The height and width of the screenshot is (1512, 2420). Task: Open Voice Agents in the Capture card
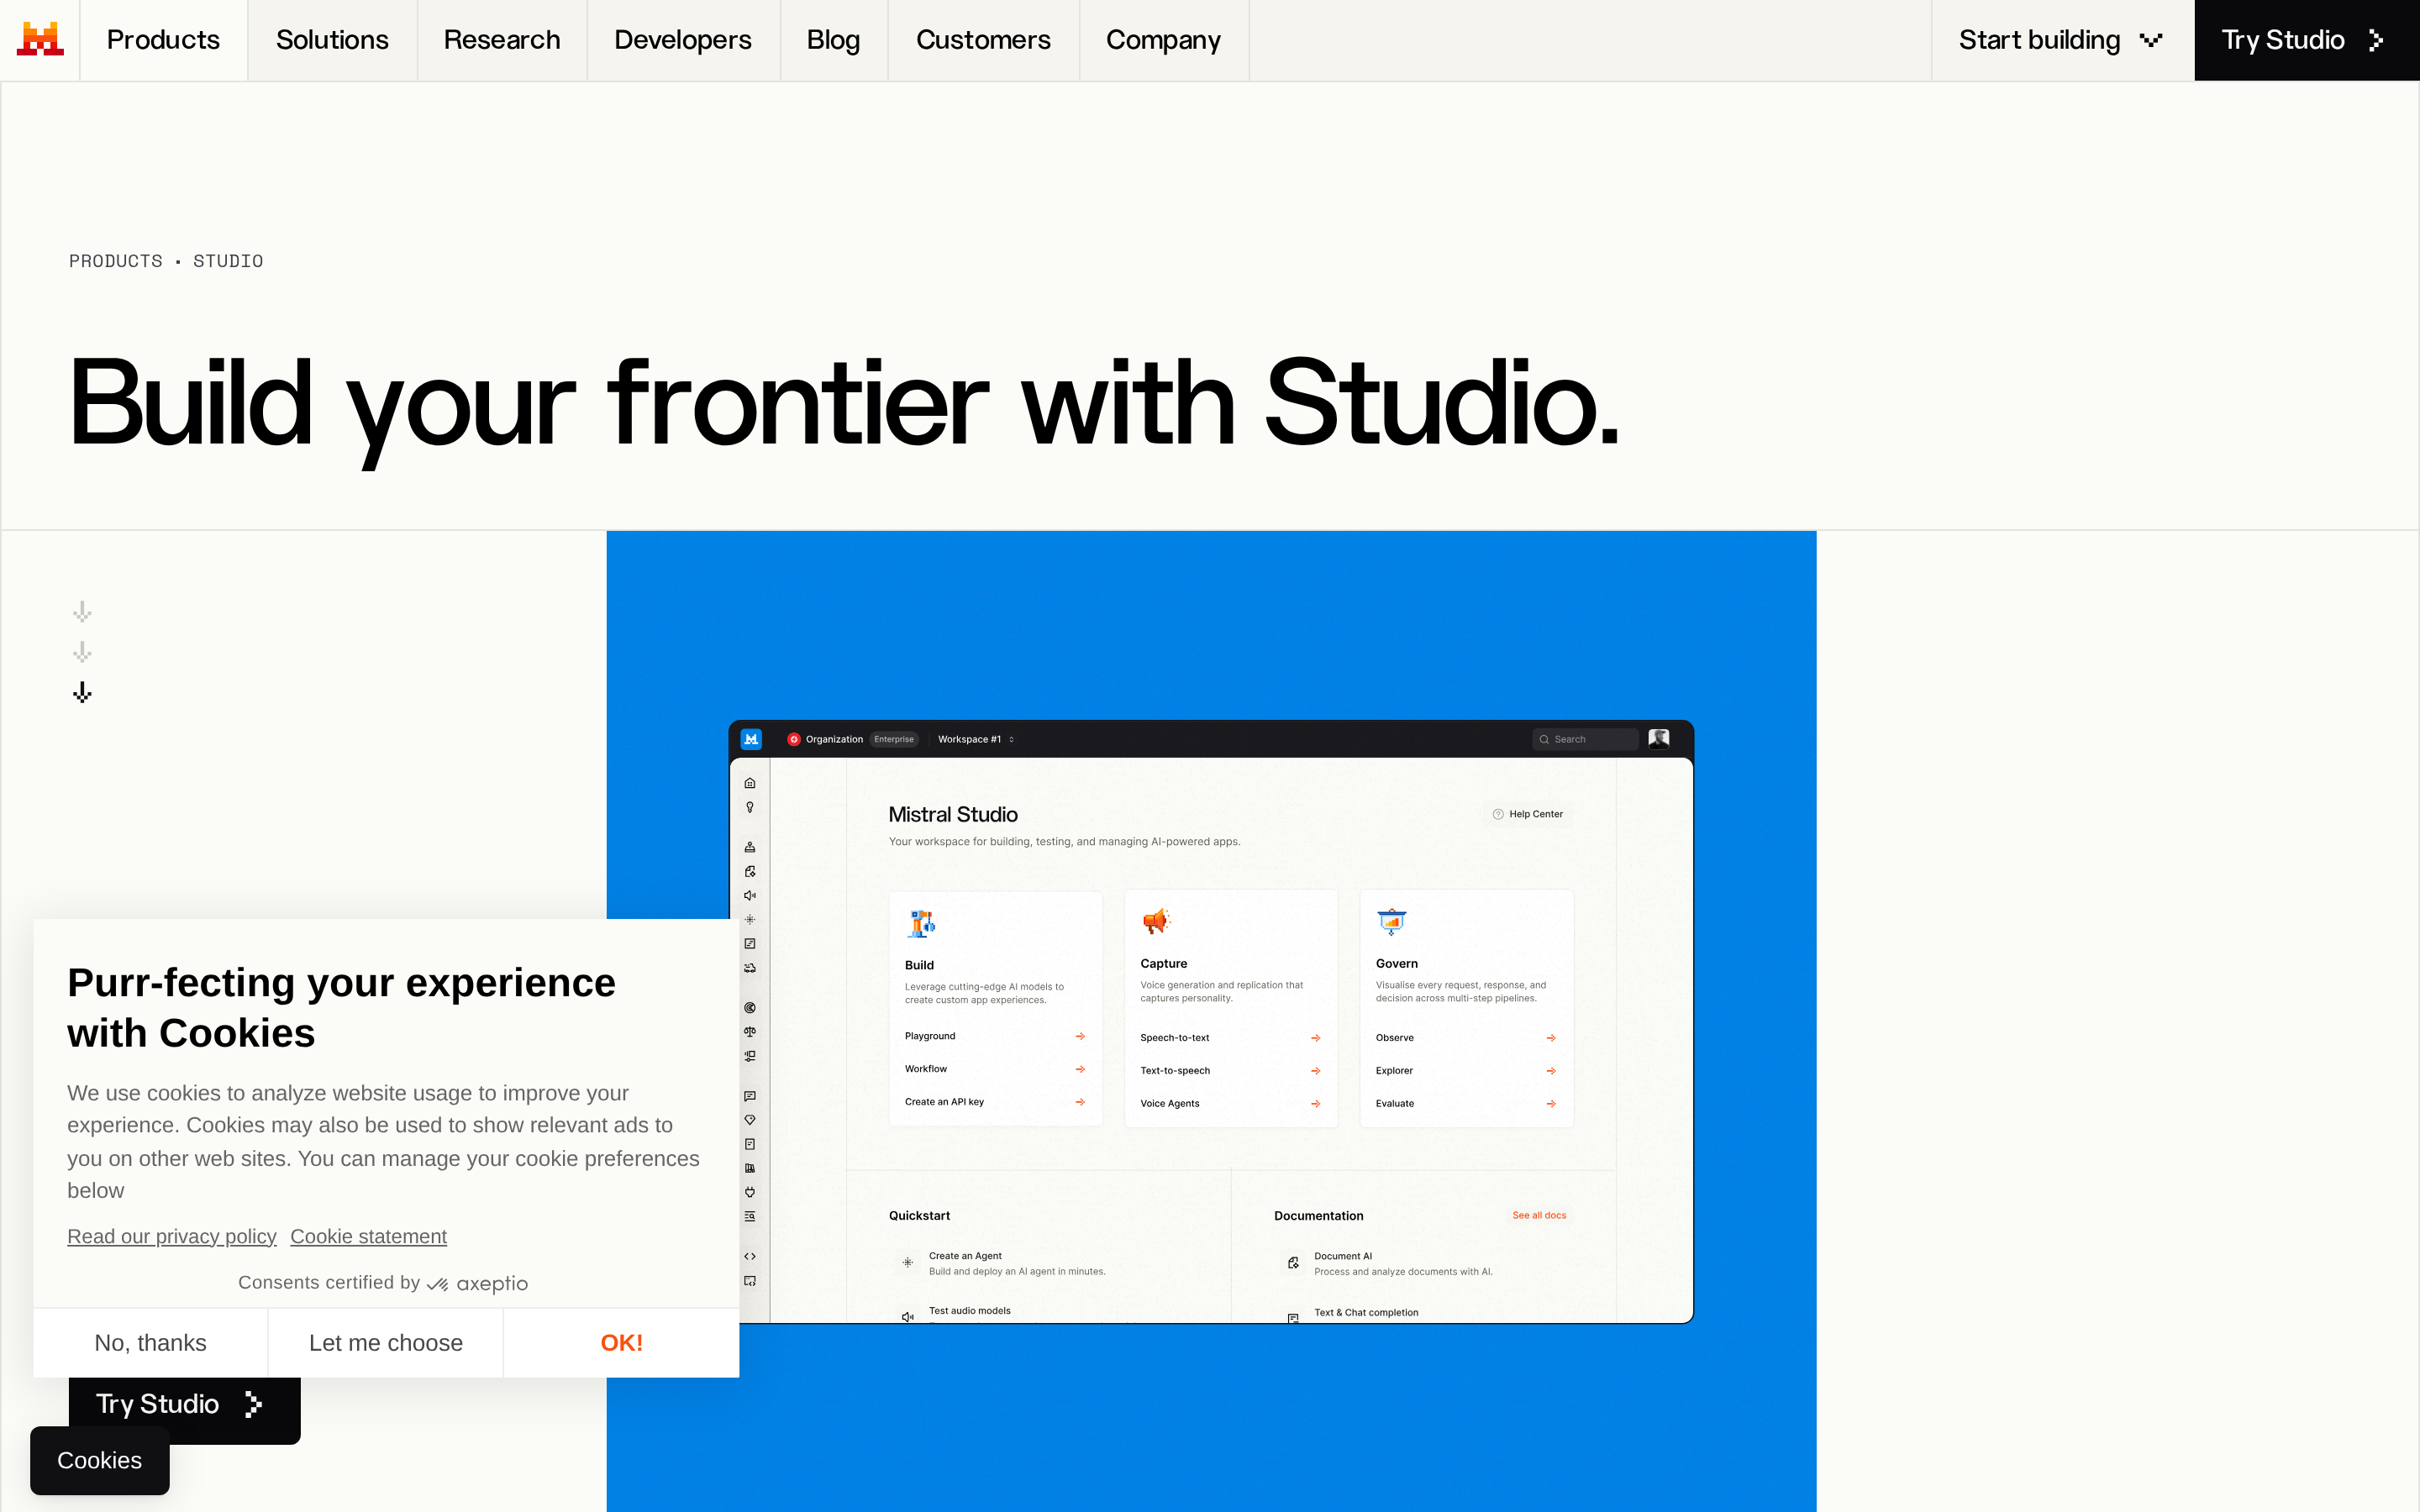point(1230,1104)
